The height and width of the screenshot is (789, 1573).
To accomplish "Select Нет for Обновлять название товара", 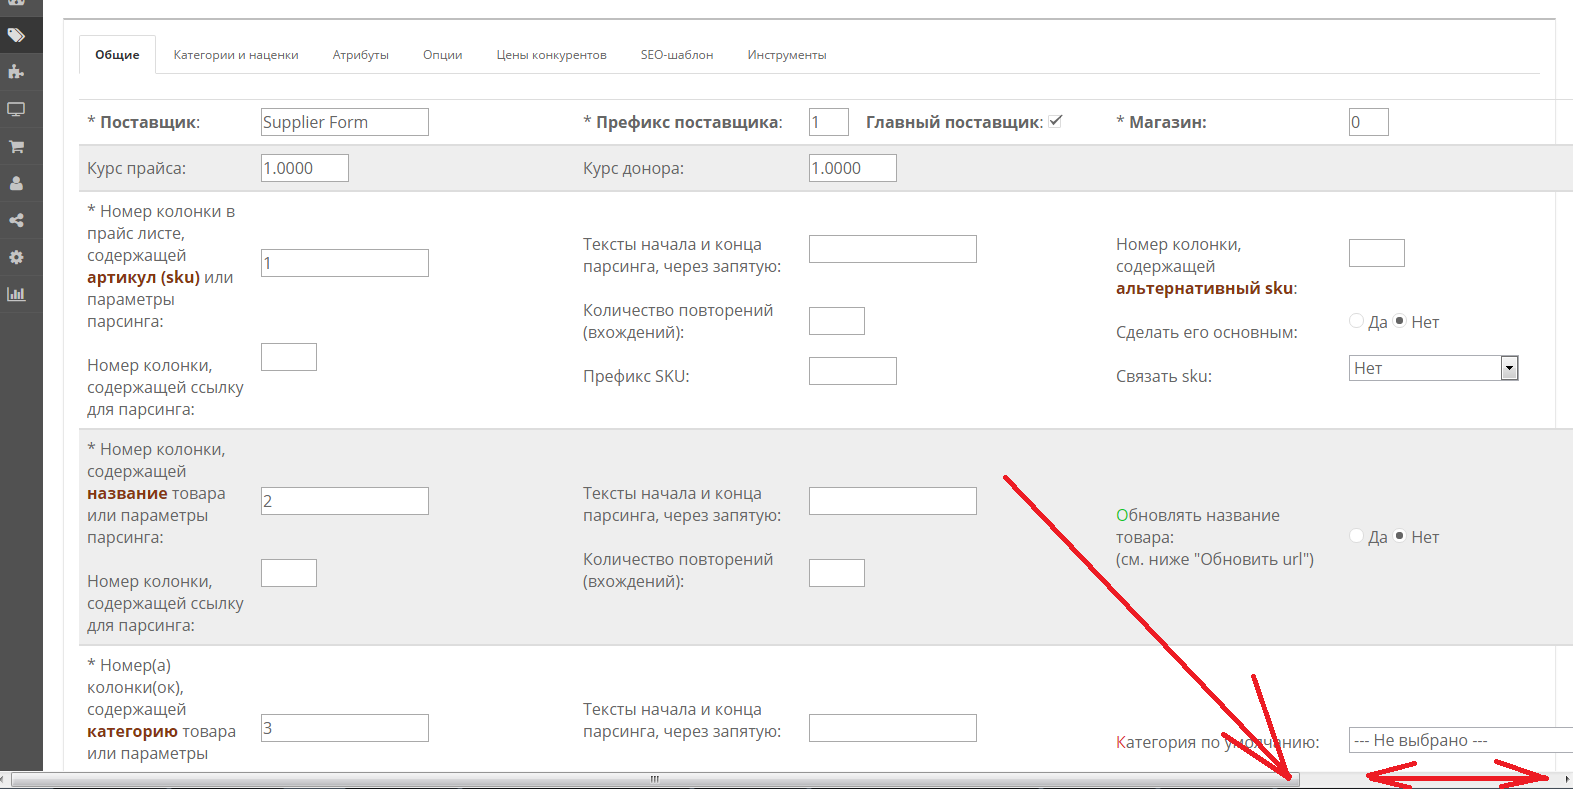I will [x=1400, y=536].
